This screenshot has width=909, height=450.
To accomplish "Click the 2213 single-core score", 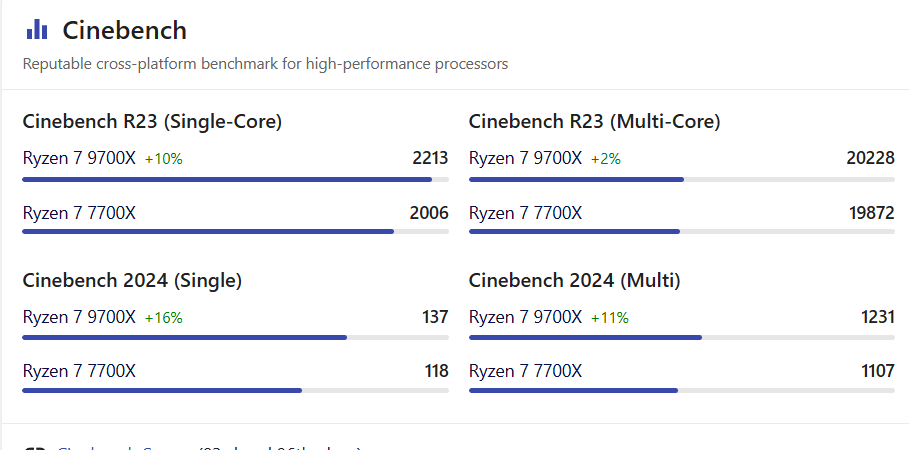I will [x=430, y=158].
